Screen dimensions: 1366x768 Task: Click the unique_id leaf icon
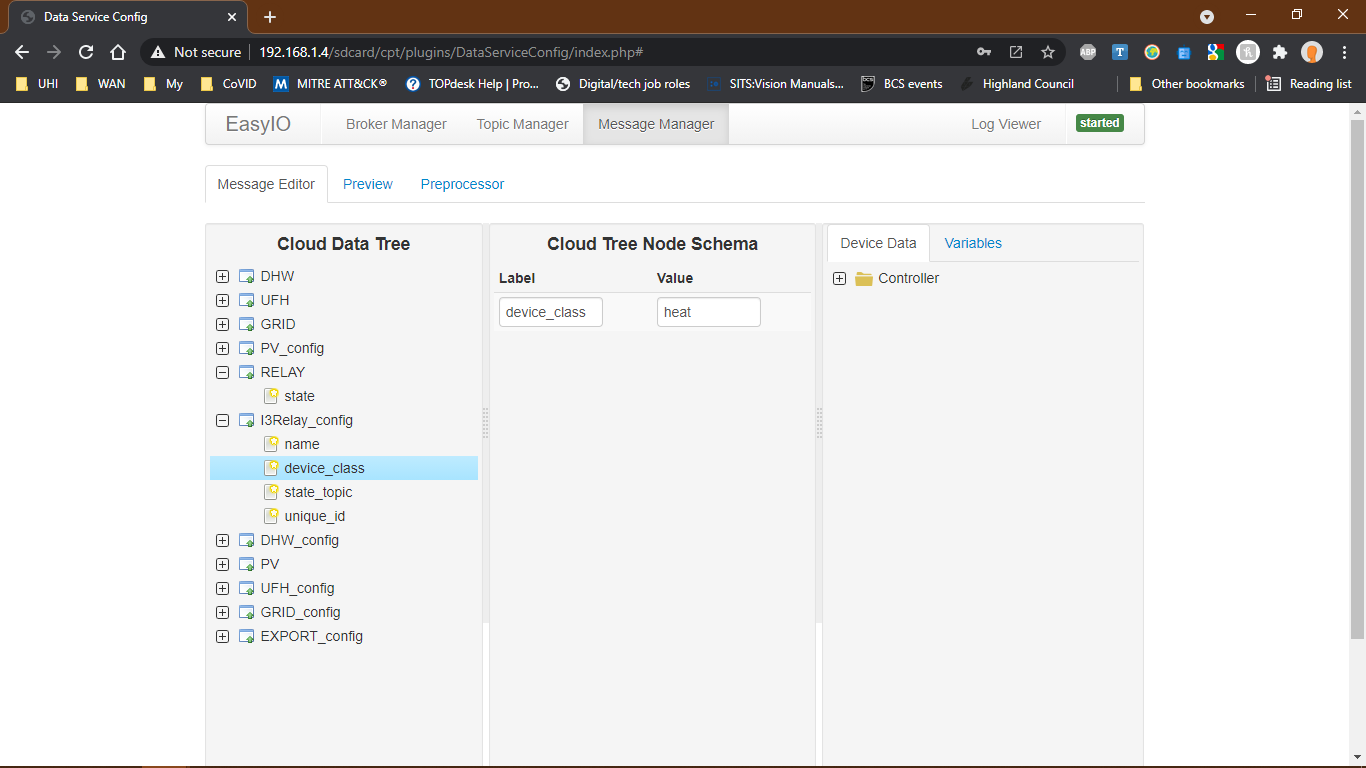pos(270,515)
